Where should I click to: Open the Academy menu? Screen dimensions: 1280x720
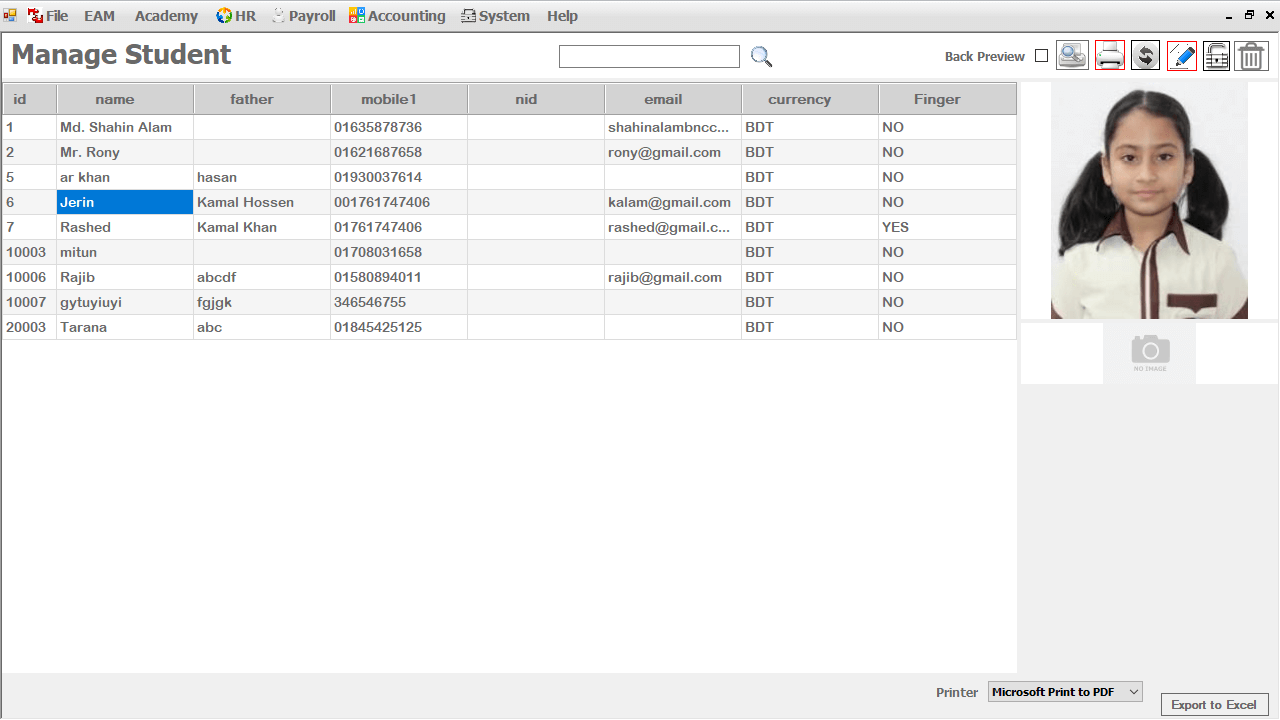pyautogui.click(x=166, y=16)
